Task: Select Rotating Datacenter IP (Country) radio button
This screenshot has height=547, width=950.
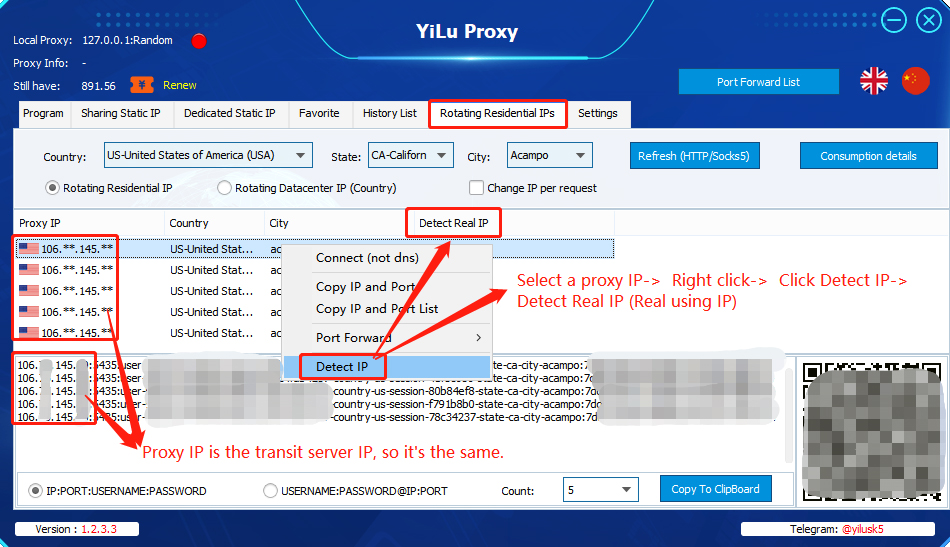Action: (224, 188)
